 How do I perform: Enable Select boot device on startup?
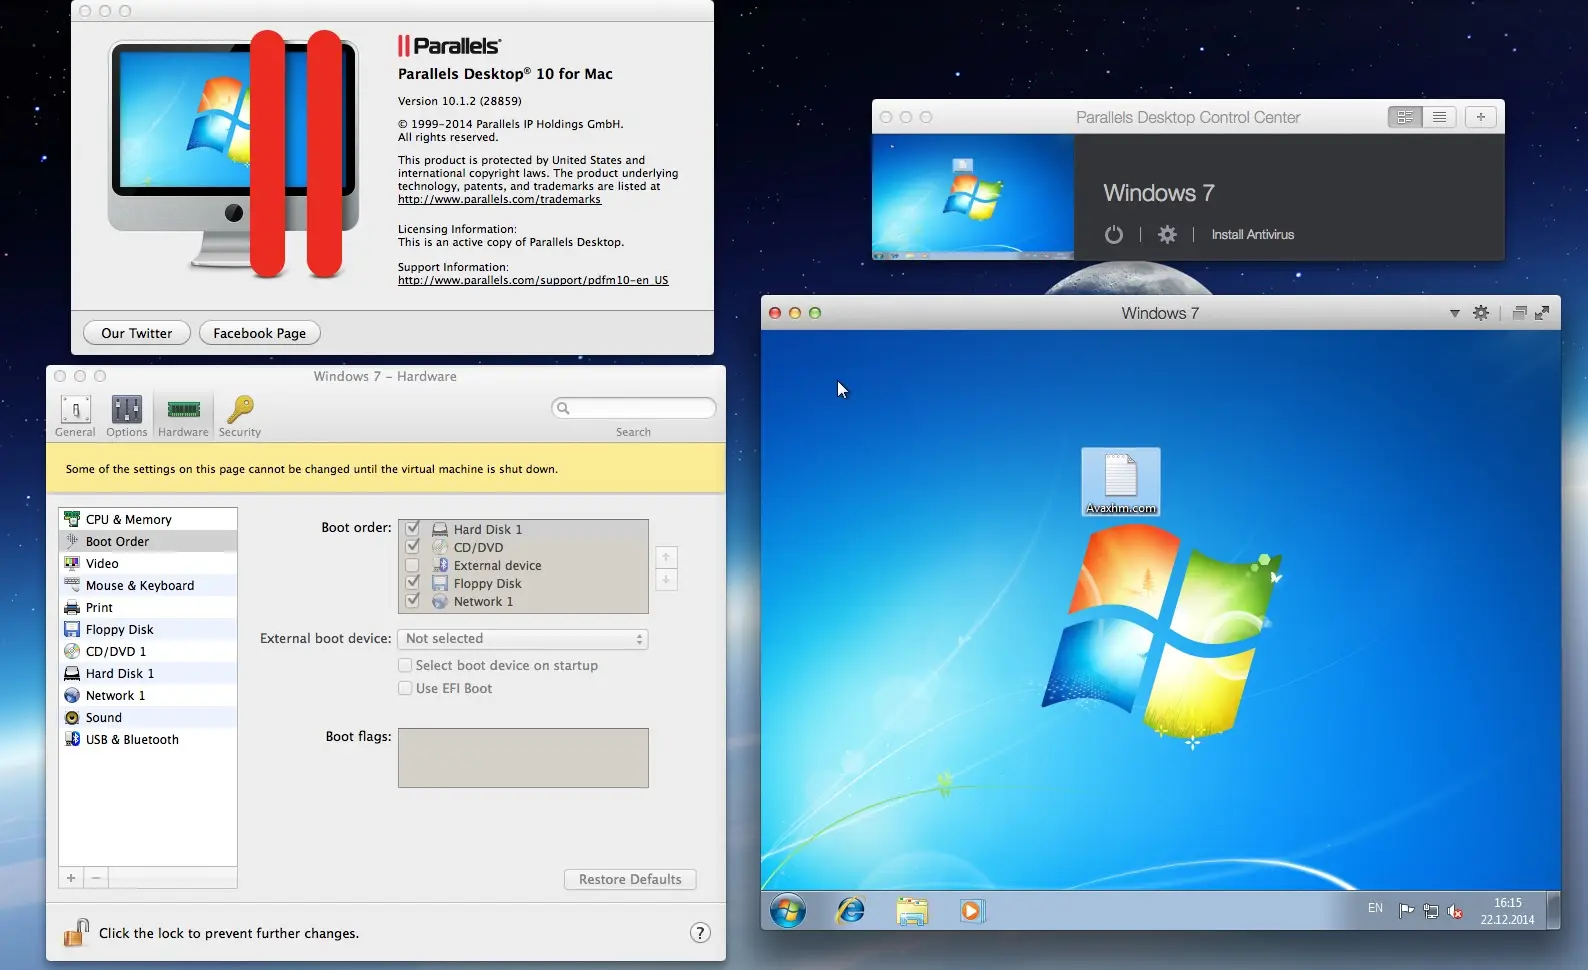(x=405, y=665)
